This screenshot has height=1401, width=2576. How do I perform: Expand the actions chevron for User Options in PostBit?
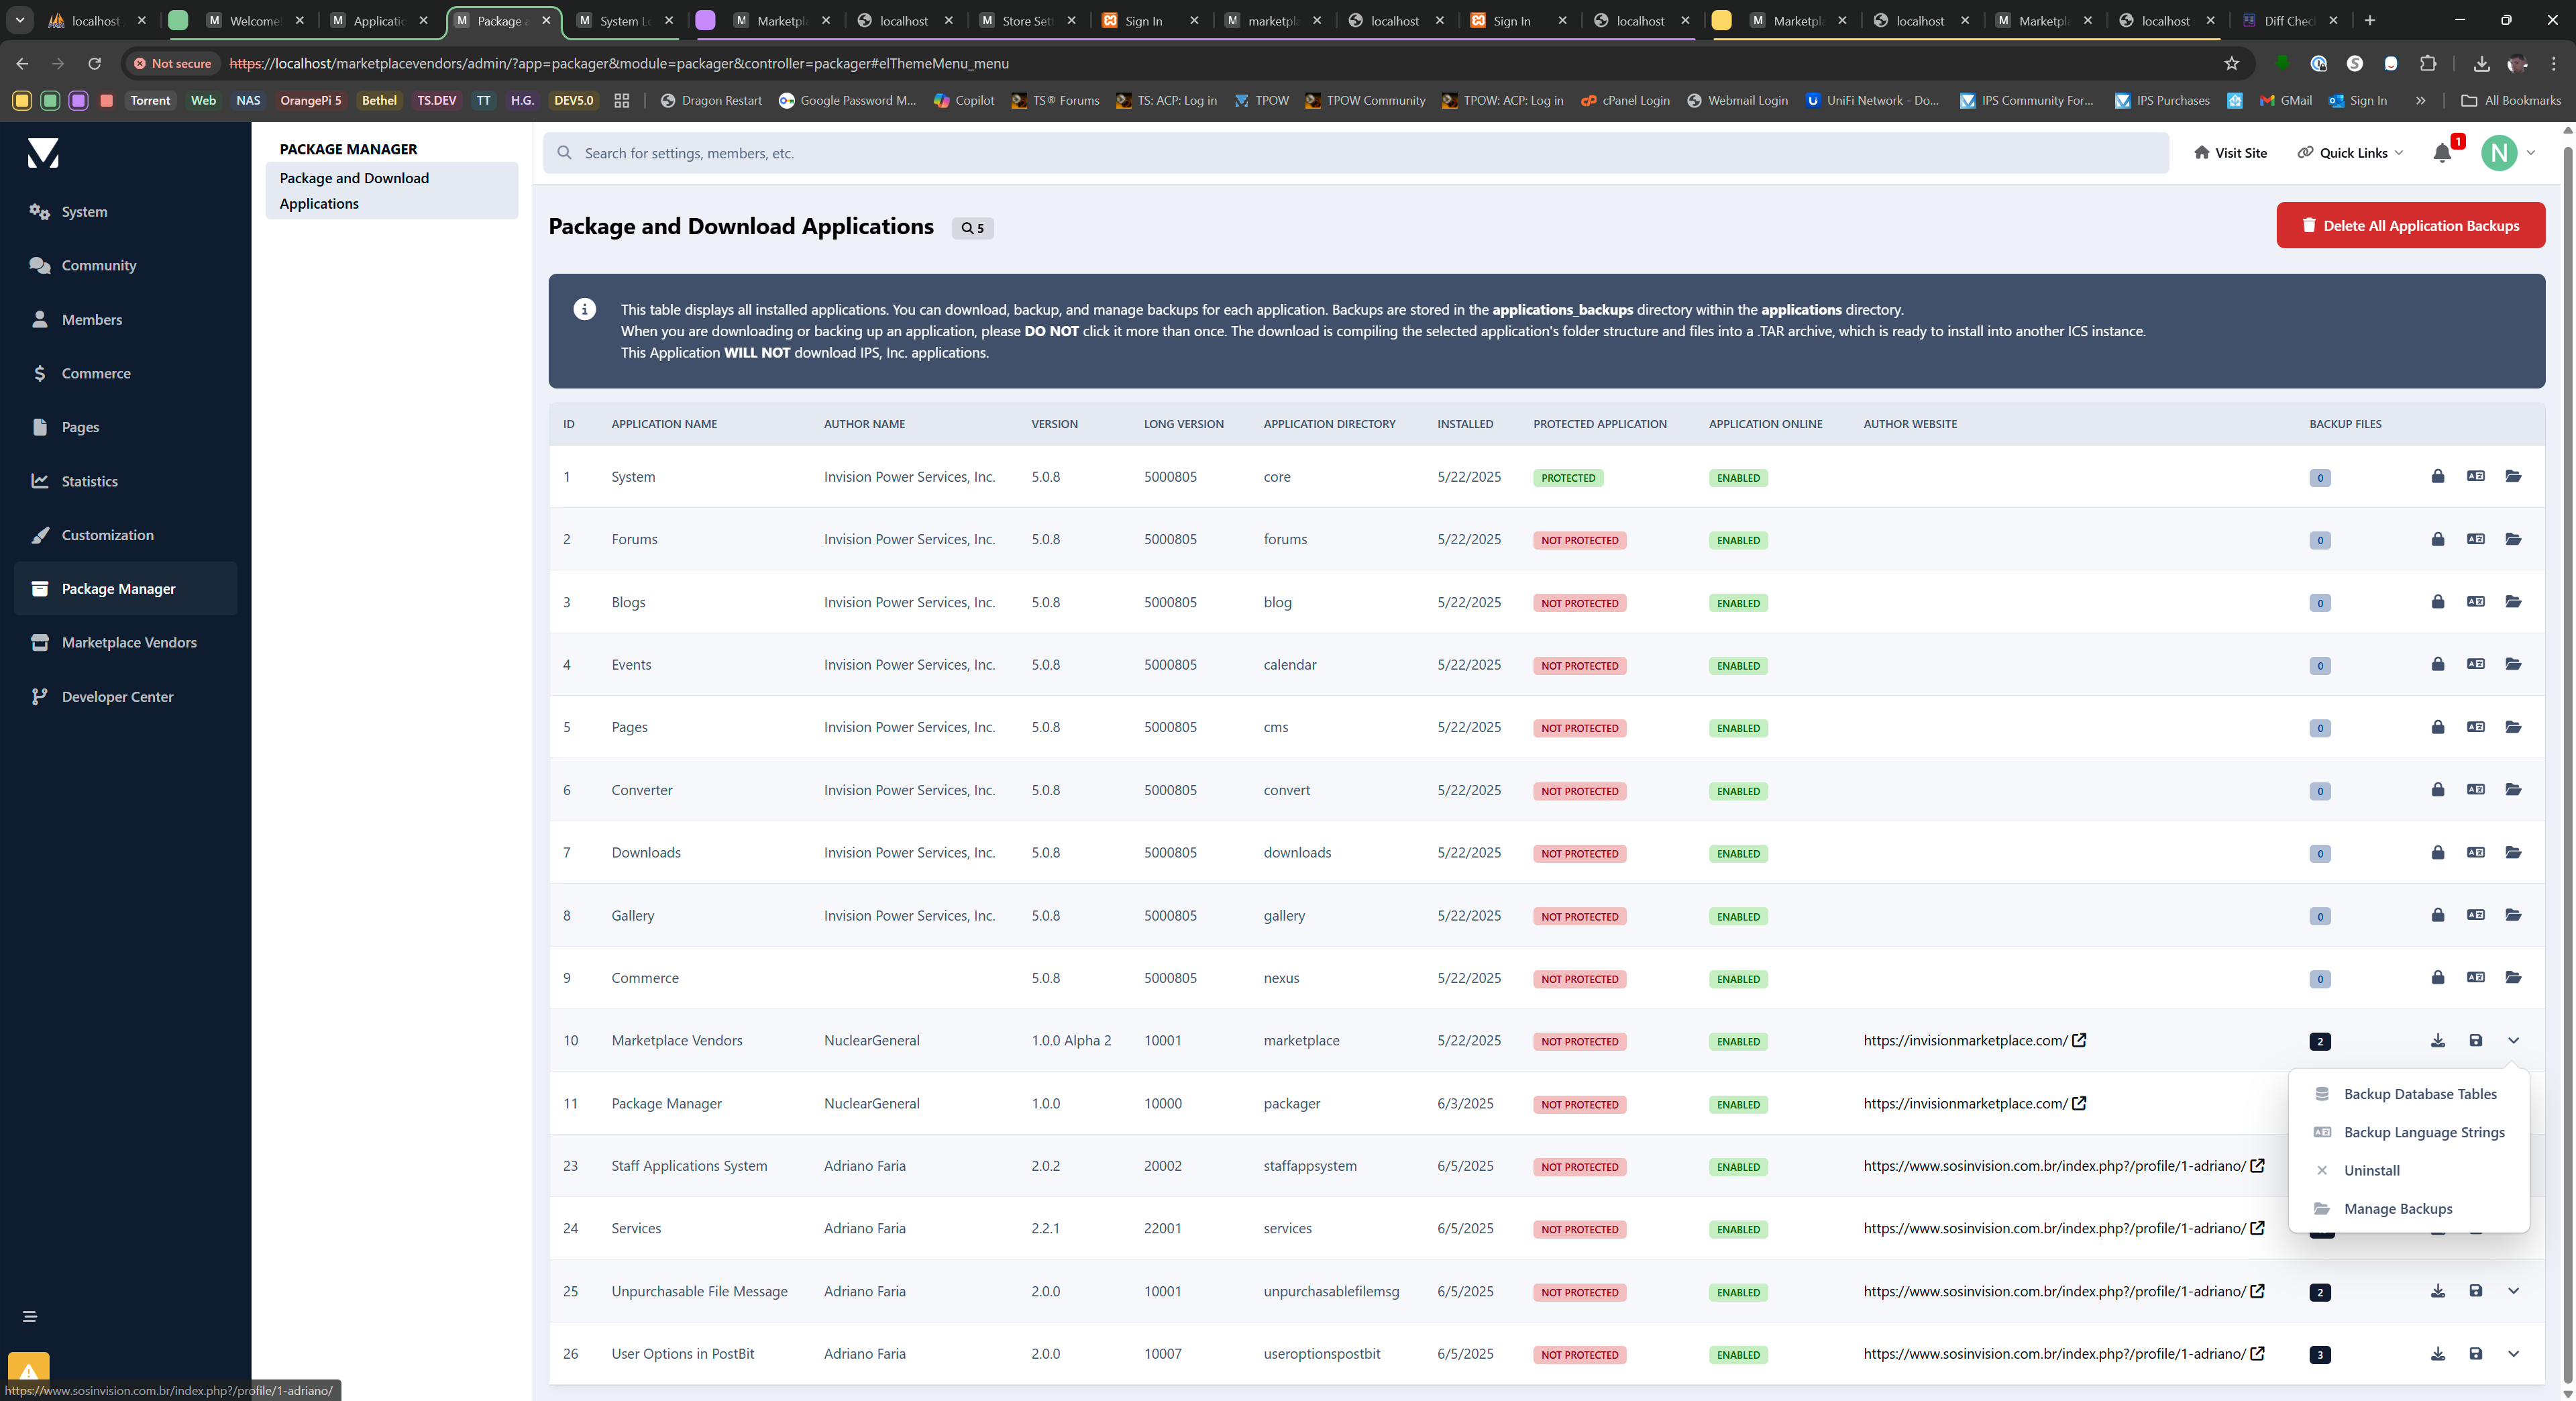coord(2513,1354)
